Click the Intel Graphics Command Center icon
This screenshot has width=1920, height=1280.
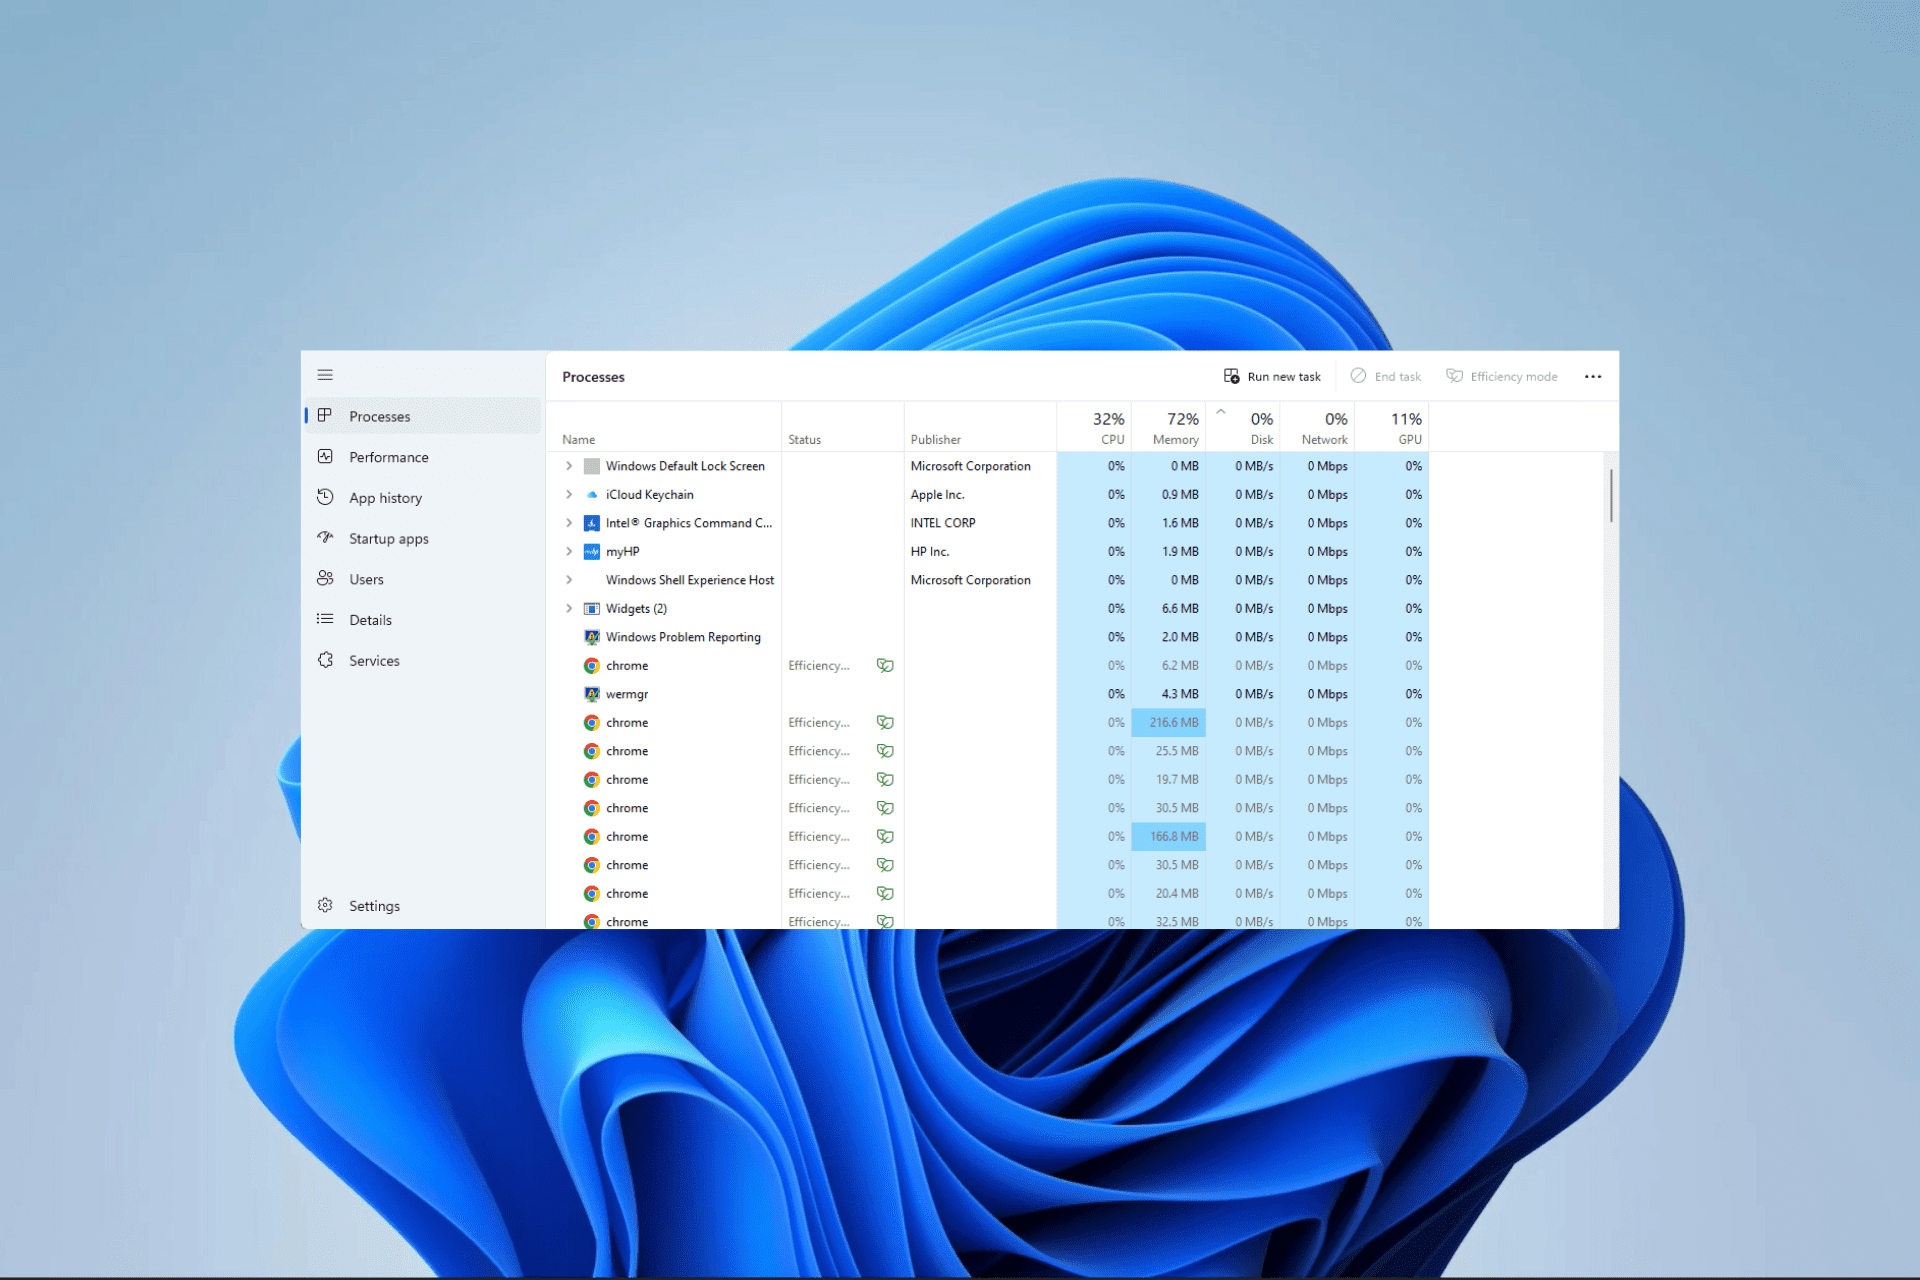592,523
